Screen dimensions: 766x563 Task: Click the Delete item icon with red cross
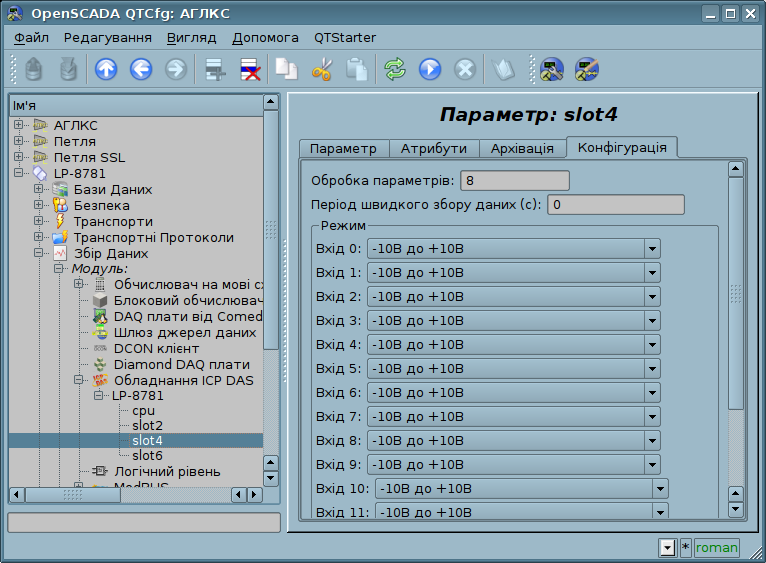coord(249,69)
